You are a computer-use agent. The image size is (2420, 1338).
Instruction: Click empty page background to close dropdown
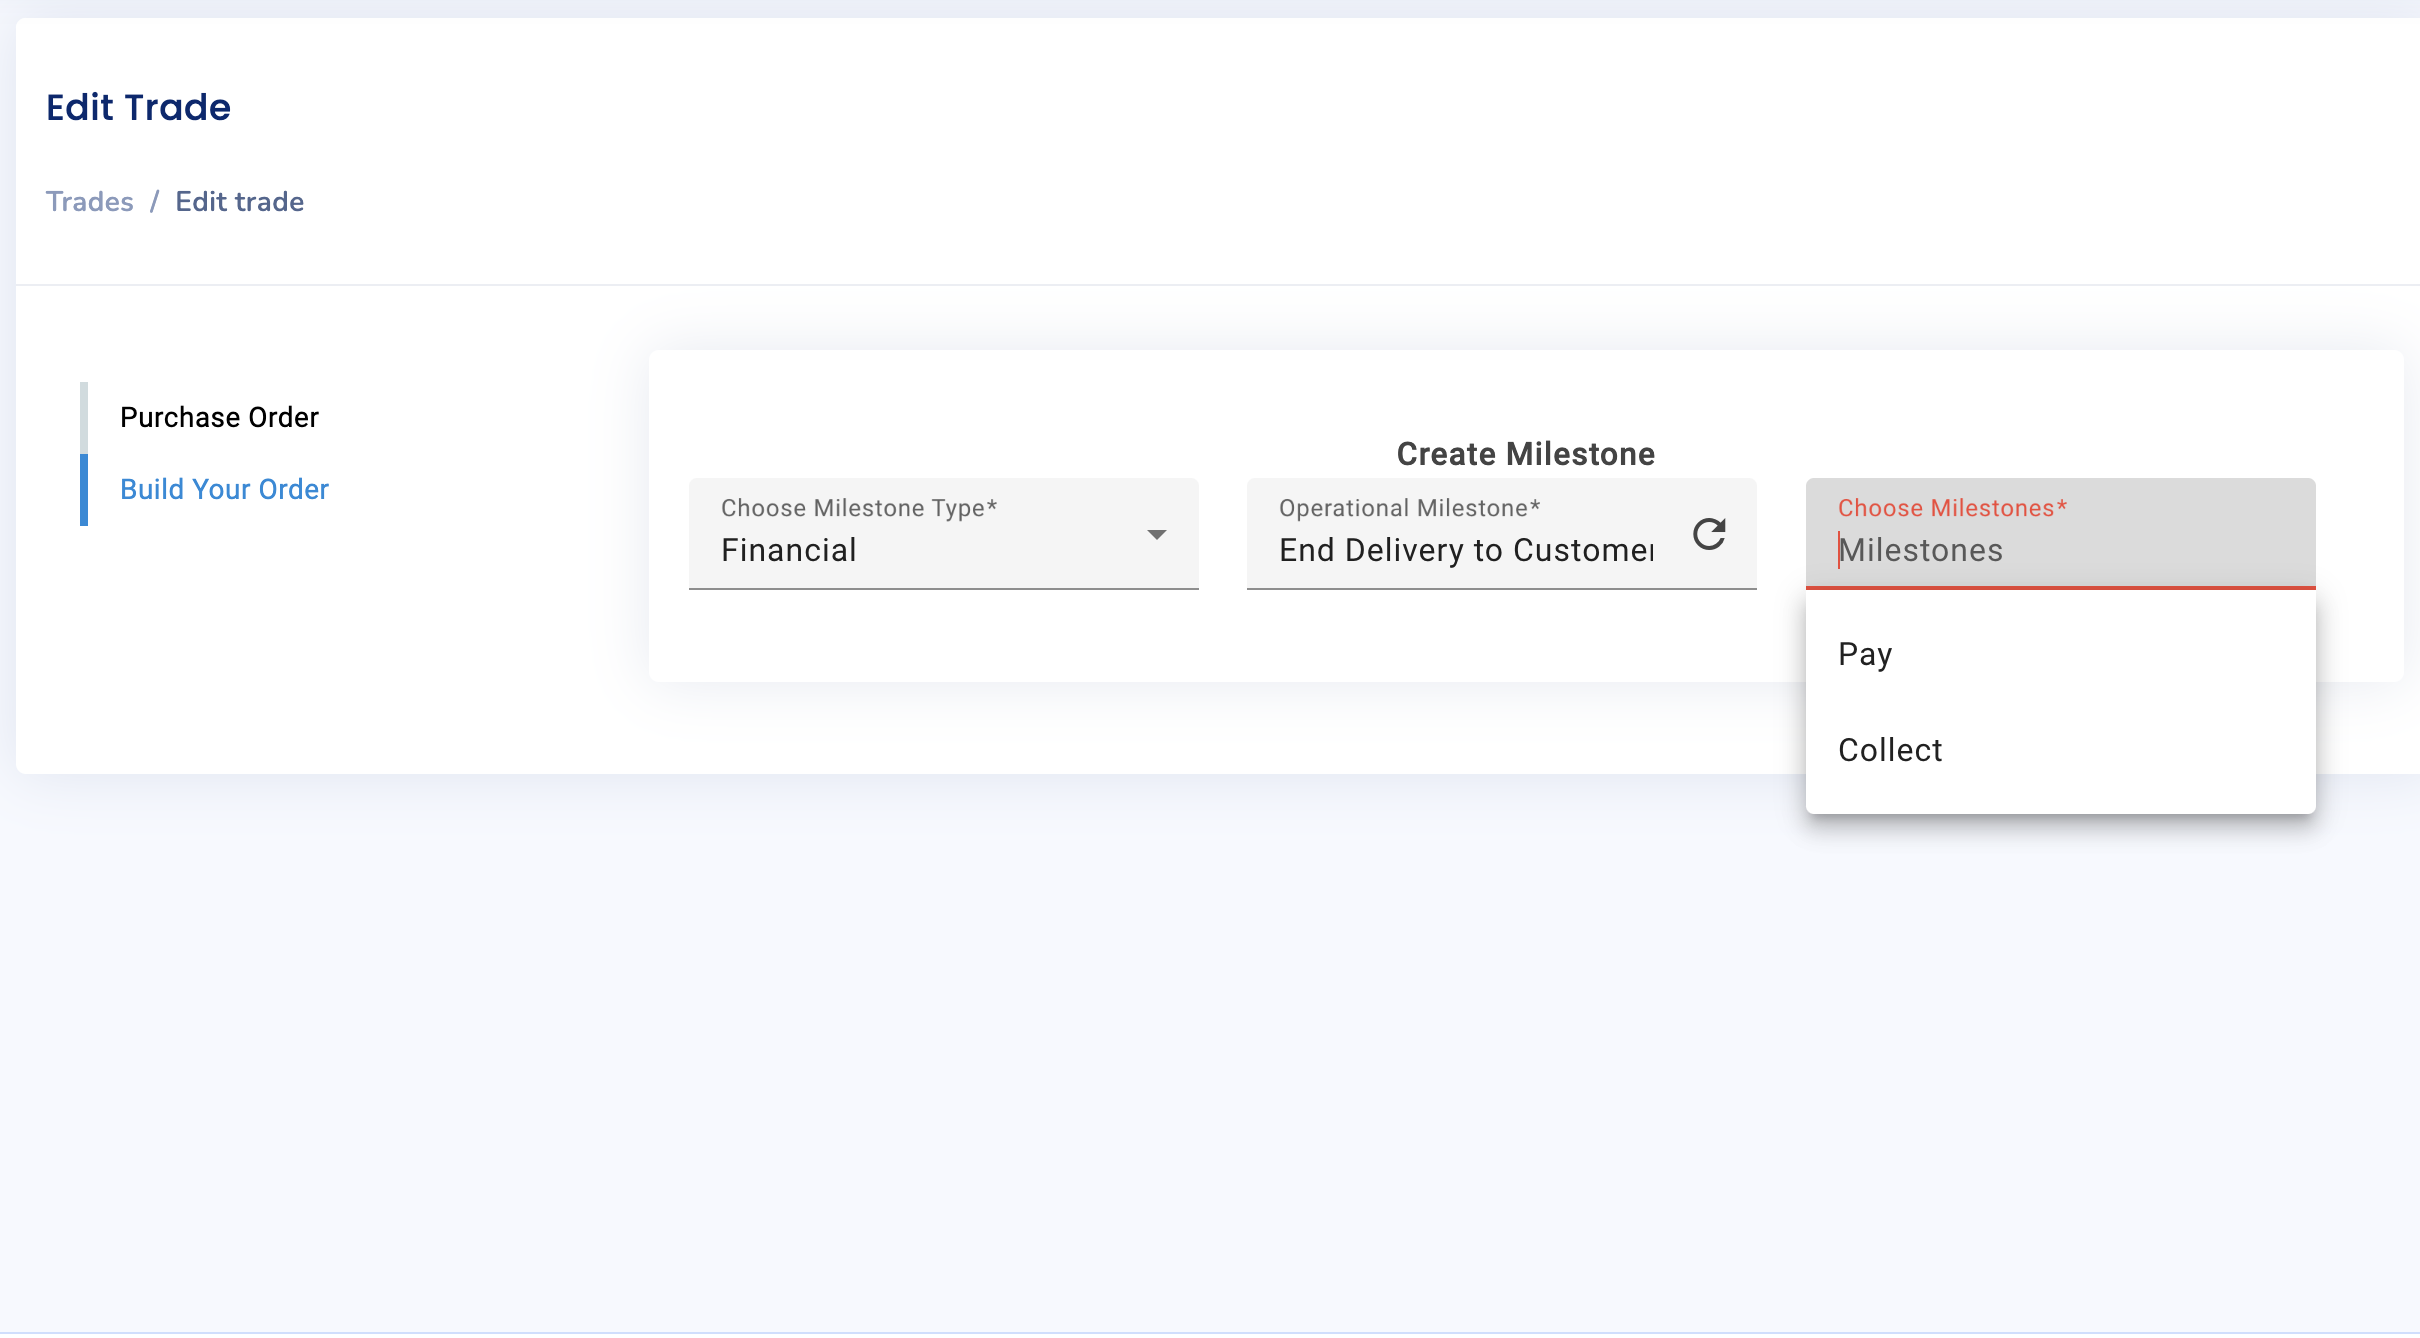click(1000, 1050)
